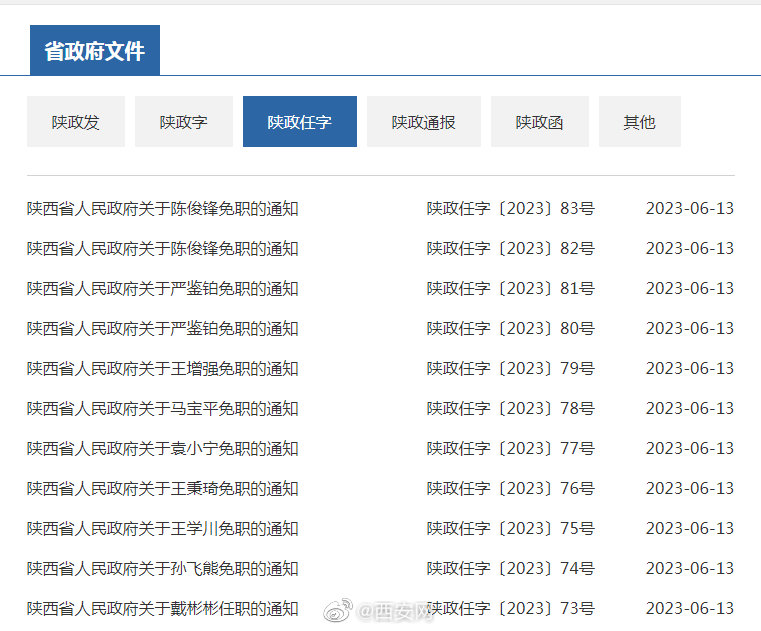Open the 陕政字 tab

184,121
